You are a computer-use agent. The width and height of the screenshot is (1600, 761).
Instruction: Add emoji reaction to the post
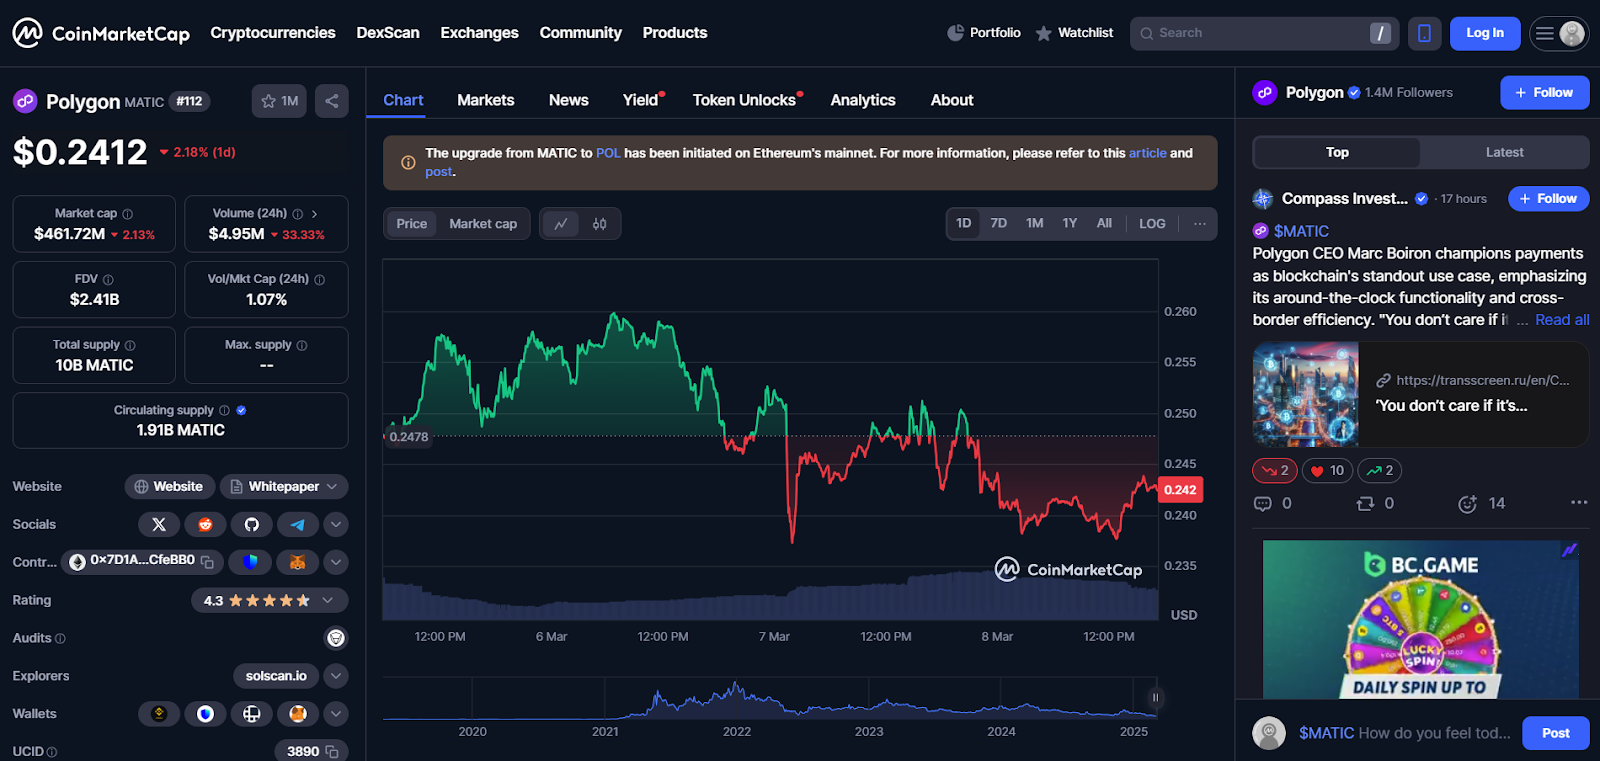[x=1467, y=504]
